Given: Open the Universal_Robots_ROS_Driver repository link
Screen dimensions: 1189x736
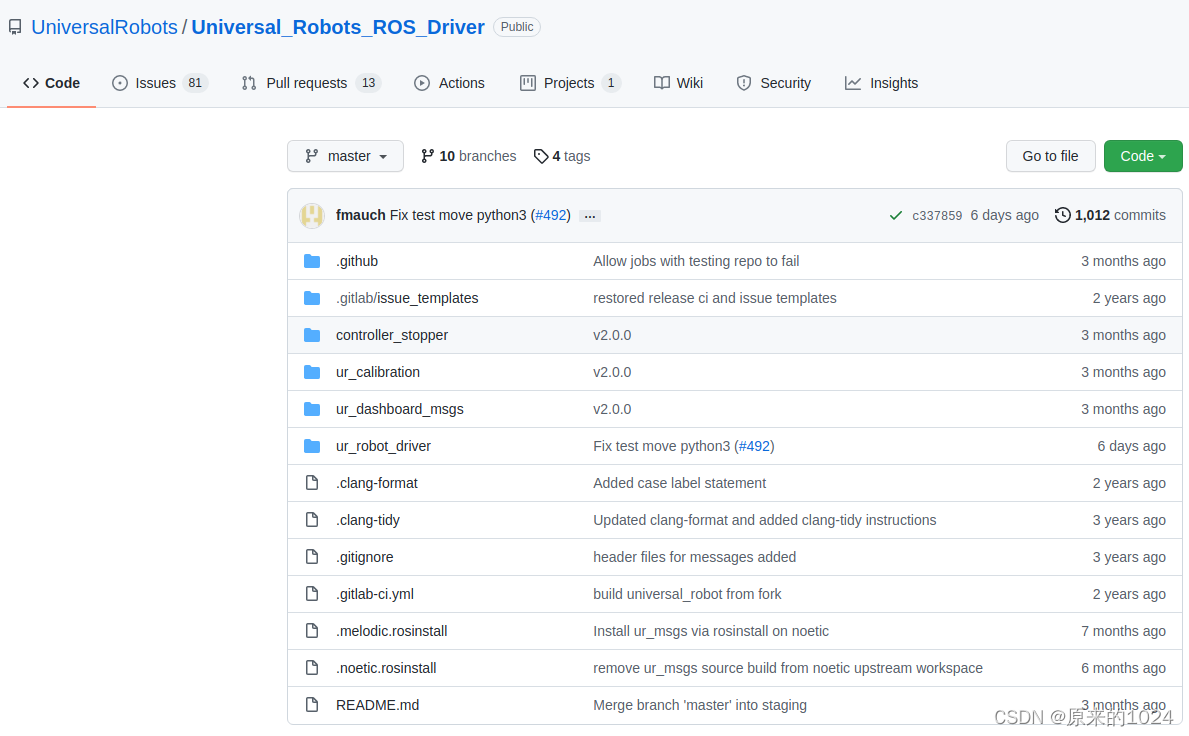Looking at the screenshot, I should click(x=337, y=27).
